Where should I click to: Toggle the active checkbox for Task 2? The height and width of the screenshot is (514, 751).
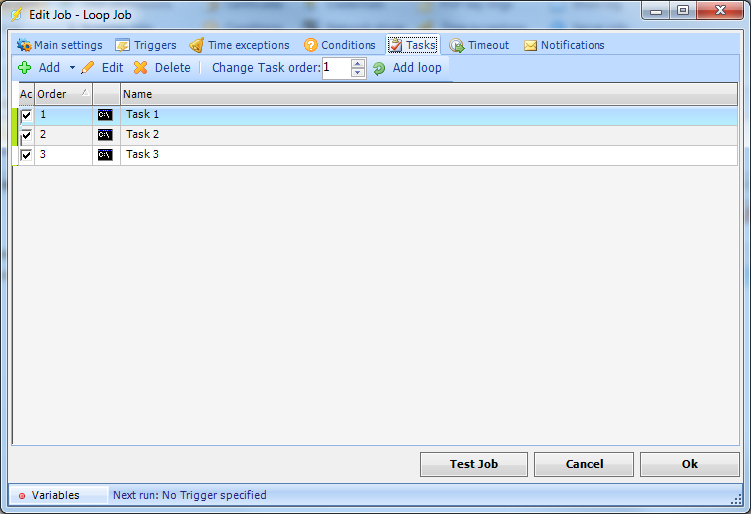(x=27, y=135)
